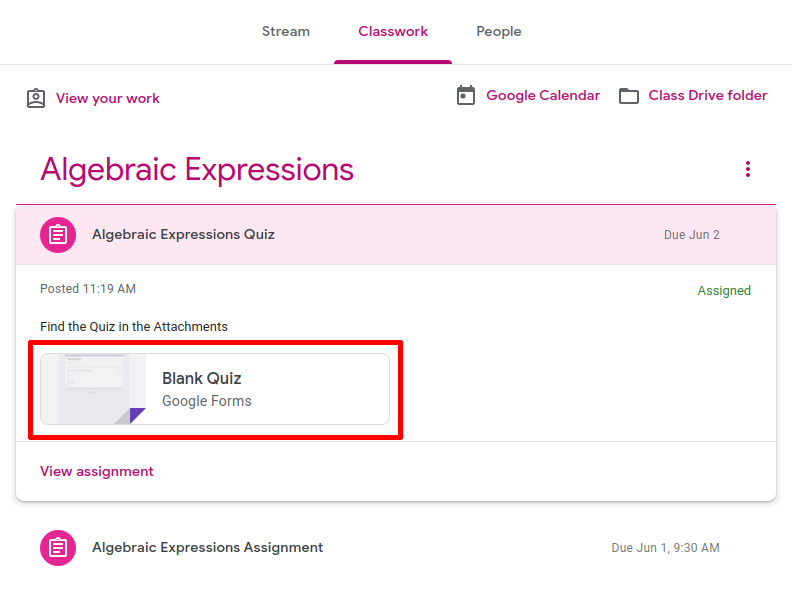Click the Due Jun 1, 9:30 AM label
This screenshot has height=596, width=792.
[x=665, y=548]
